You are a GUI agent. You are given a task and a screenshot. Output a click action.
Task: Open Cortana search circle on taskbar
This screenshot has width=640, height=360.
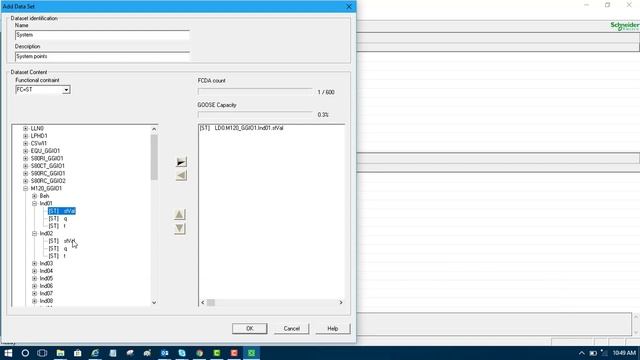coord(25,353)
